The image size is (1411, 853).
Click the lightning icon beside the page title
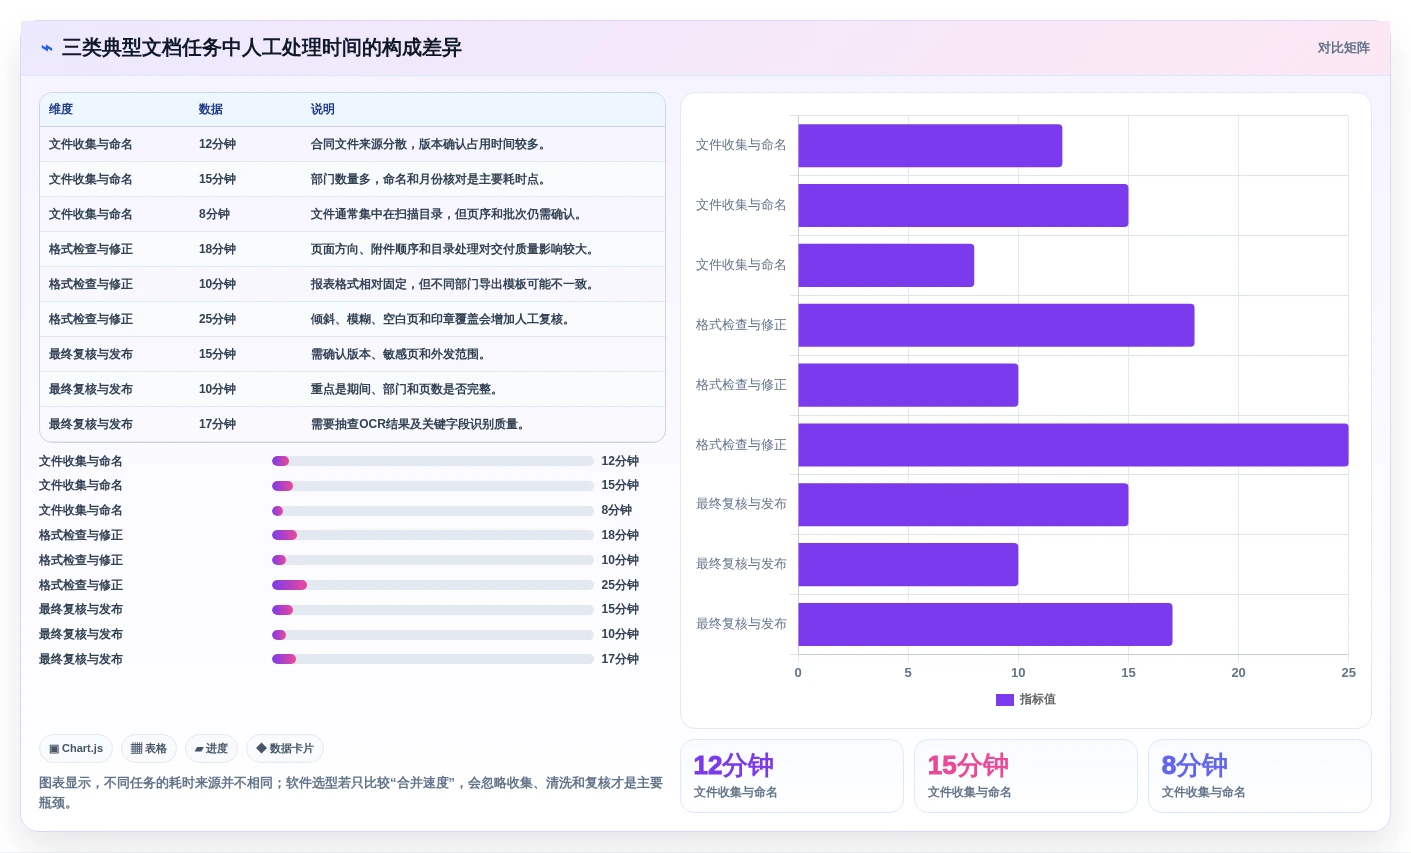point(46,48)
